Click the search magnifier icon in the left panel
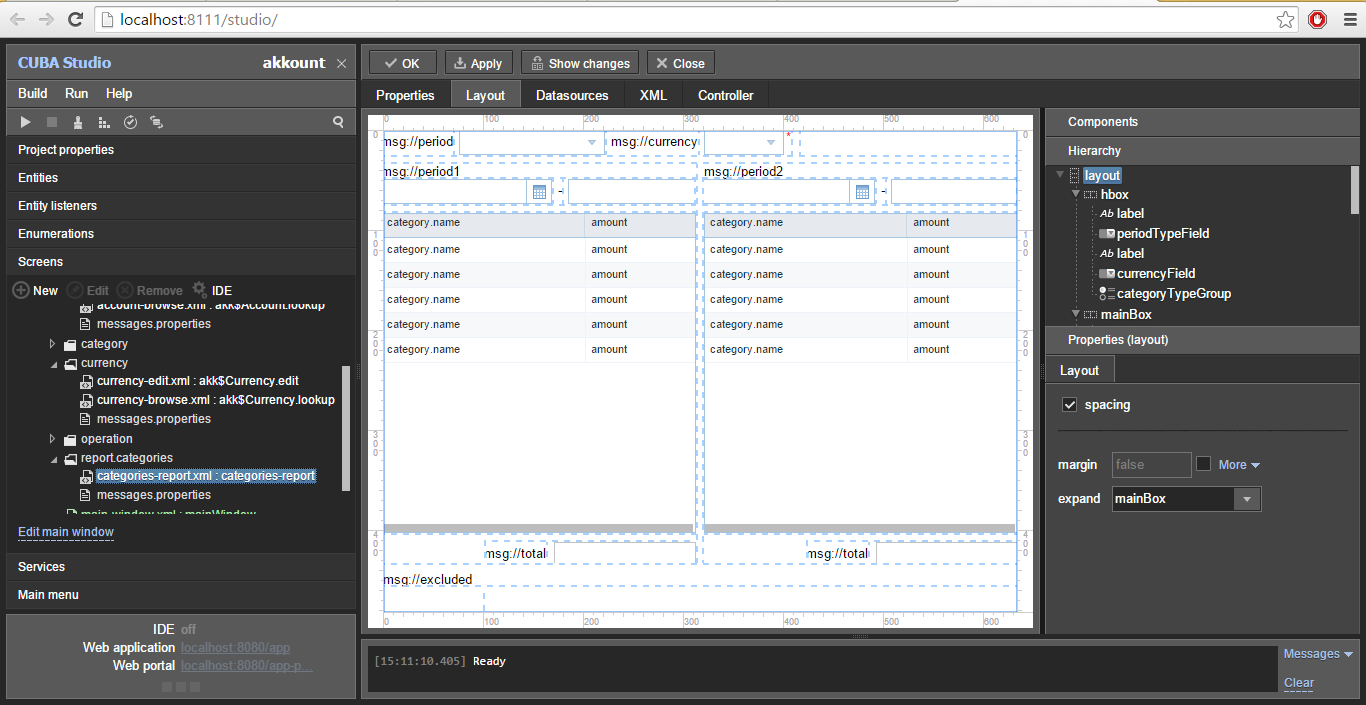The height and width of the screenshot is (705, 1366). pyautogui.click(x=338, y=122)
